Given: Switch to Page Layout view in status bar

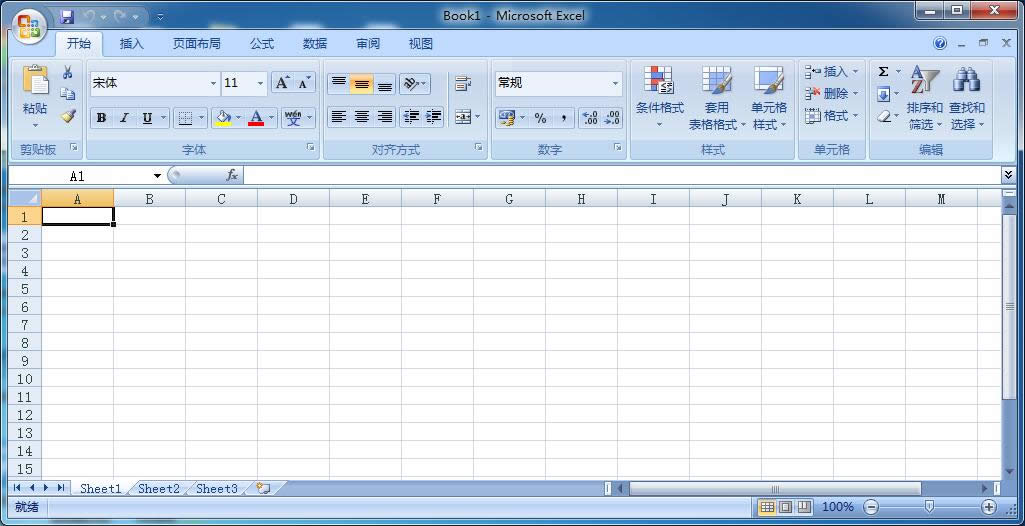Looking at the screenshot, I should [x=786, y=507].
